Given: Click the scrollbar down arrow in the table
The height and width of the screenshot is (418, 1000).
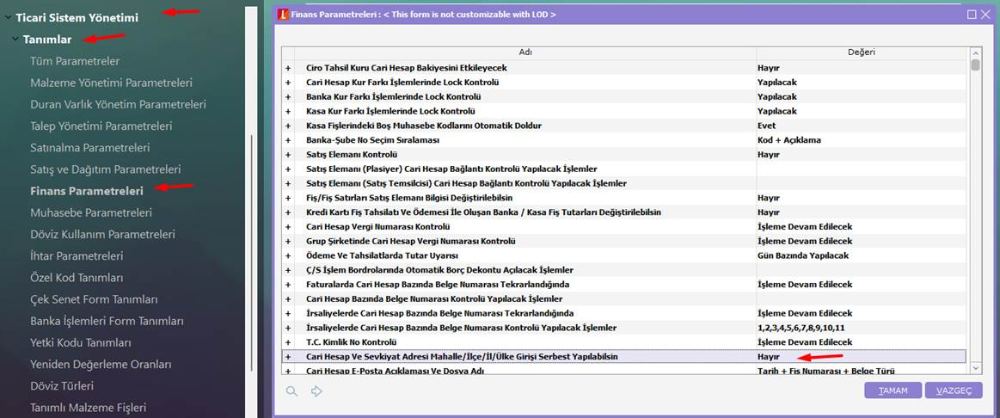Looking at the screenshot, I should 975,368.
